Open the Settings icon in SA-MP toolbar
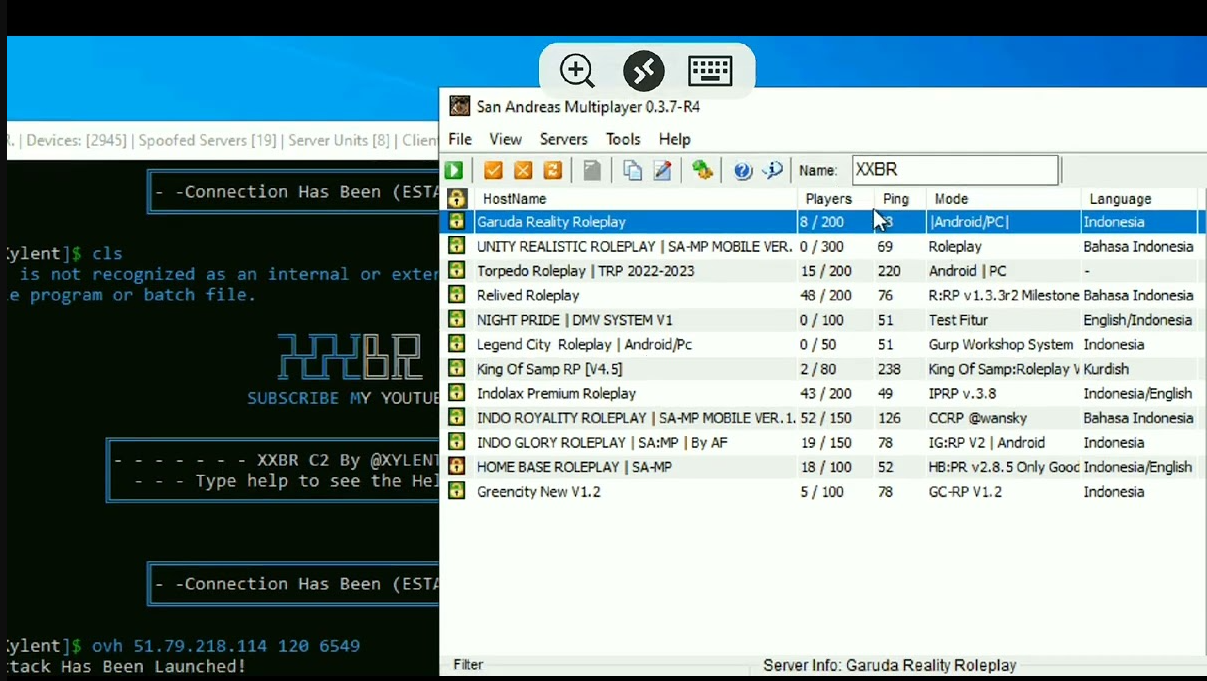Viewport: 1207px width, 681px height. pyautogui.click(x=703, y=171)
